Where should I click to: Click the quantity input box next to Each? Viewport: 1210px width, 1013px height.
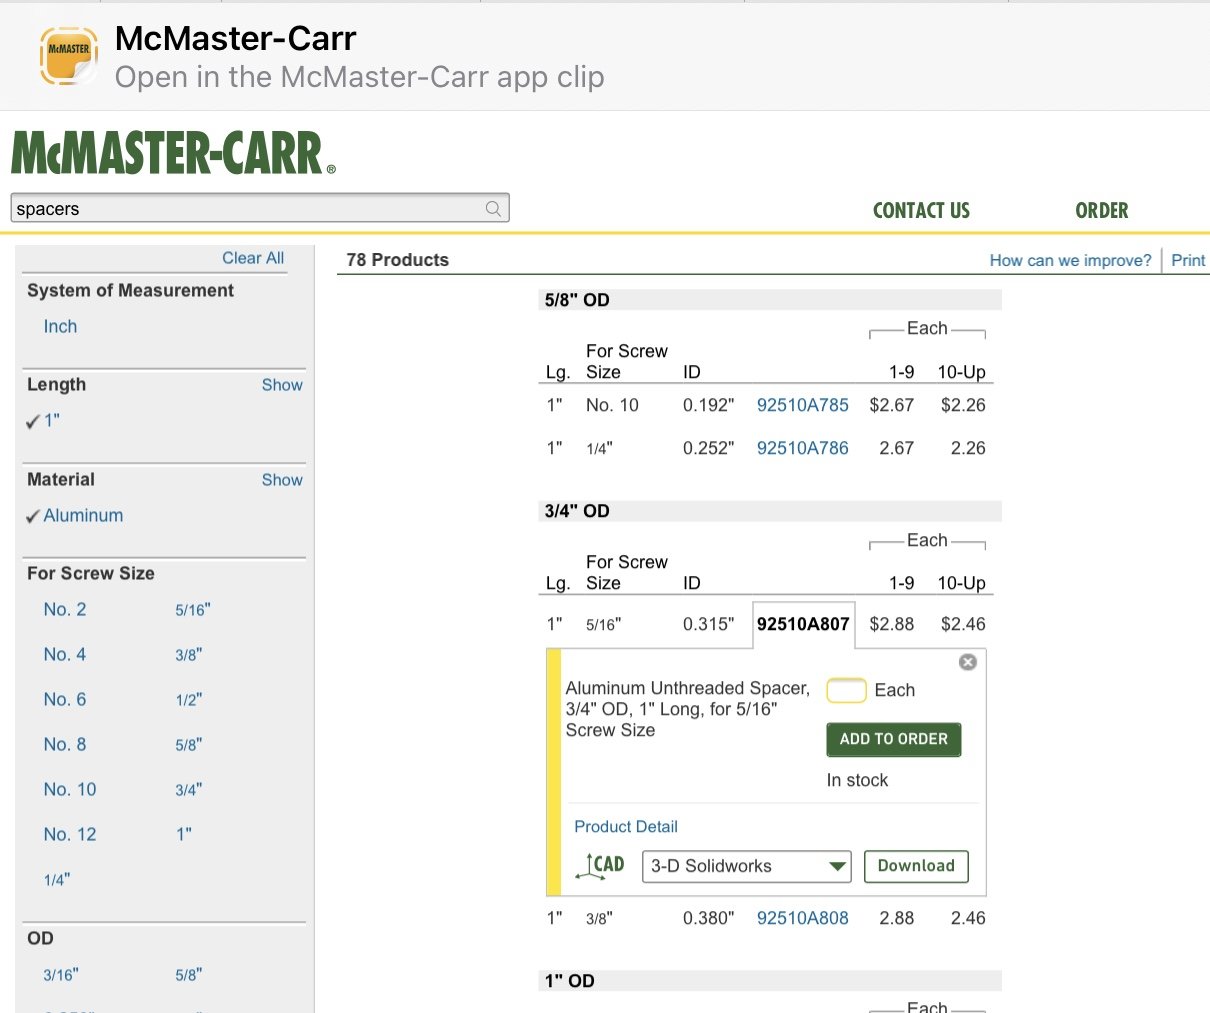846,690
